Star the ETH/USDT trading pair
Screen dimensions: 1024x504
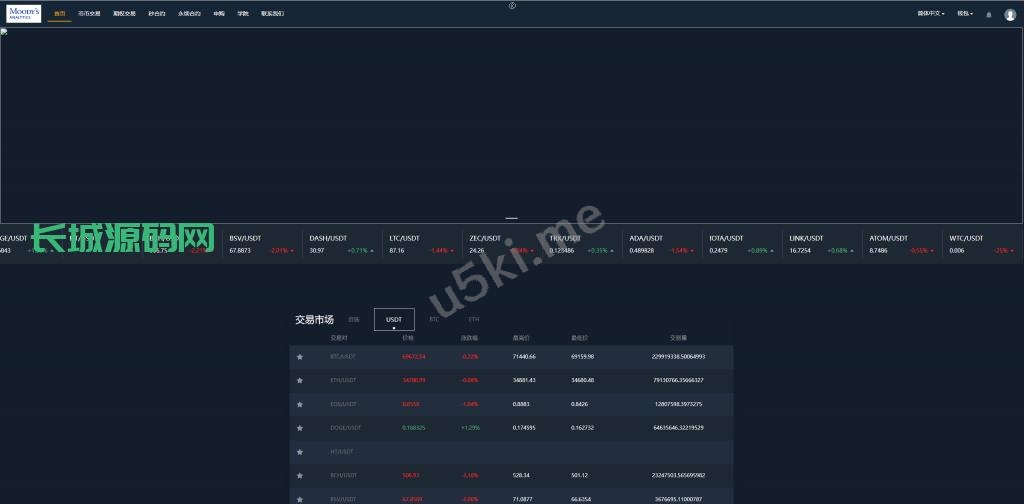click(299, 380)
